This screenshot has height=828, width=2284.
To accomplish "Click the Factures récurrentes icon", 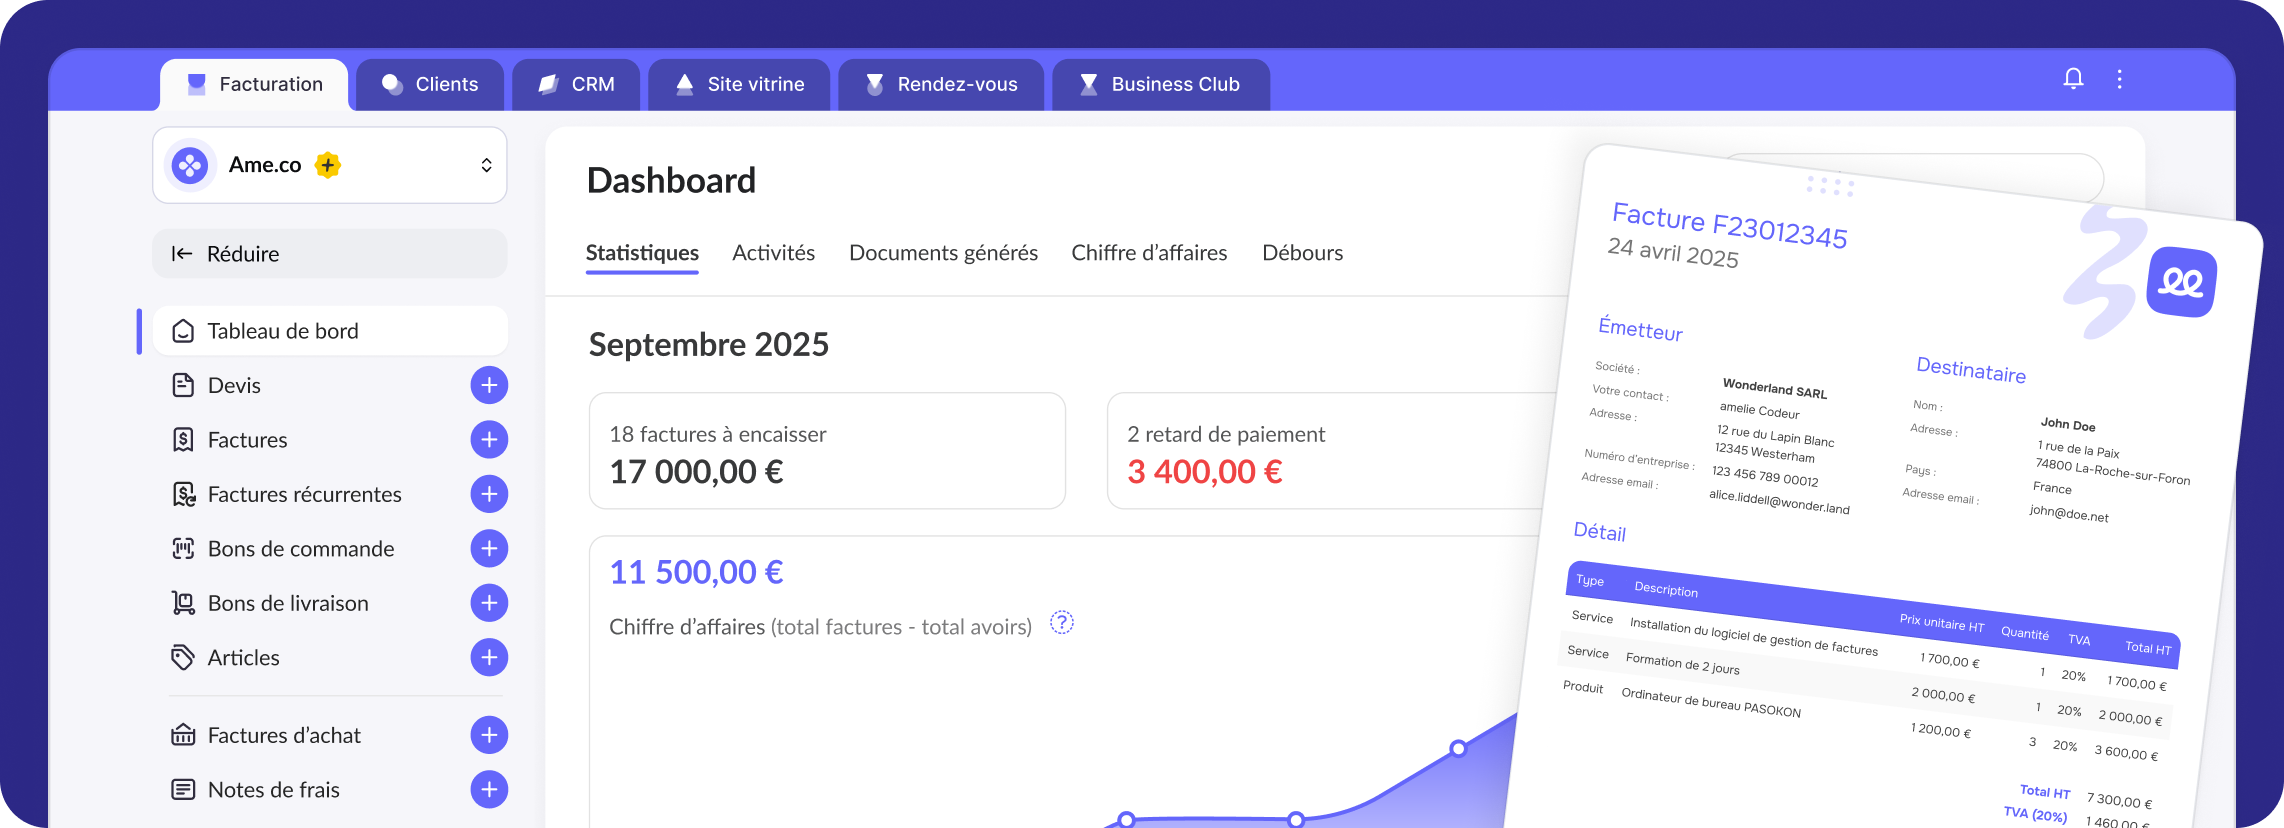I will 183,494.
